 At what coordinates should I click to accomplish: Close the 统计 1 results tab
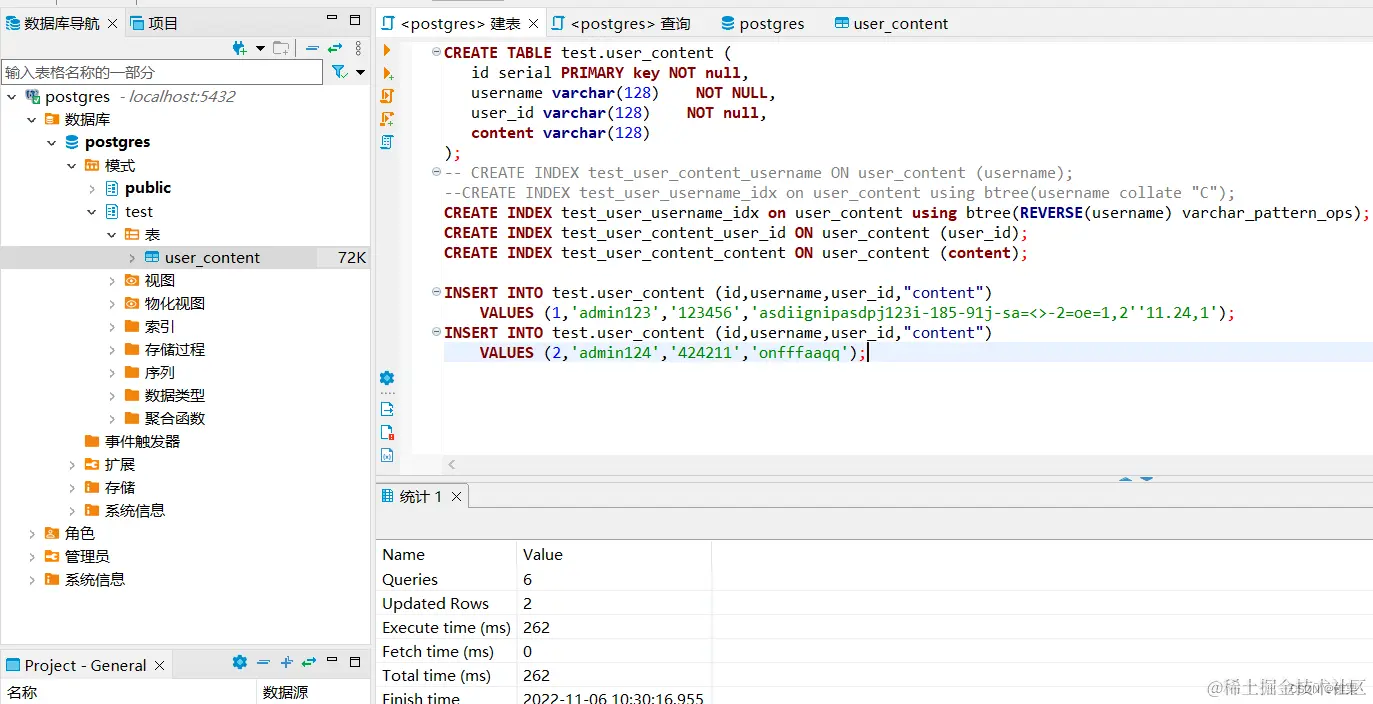click(x=456, y=496)
